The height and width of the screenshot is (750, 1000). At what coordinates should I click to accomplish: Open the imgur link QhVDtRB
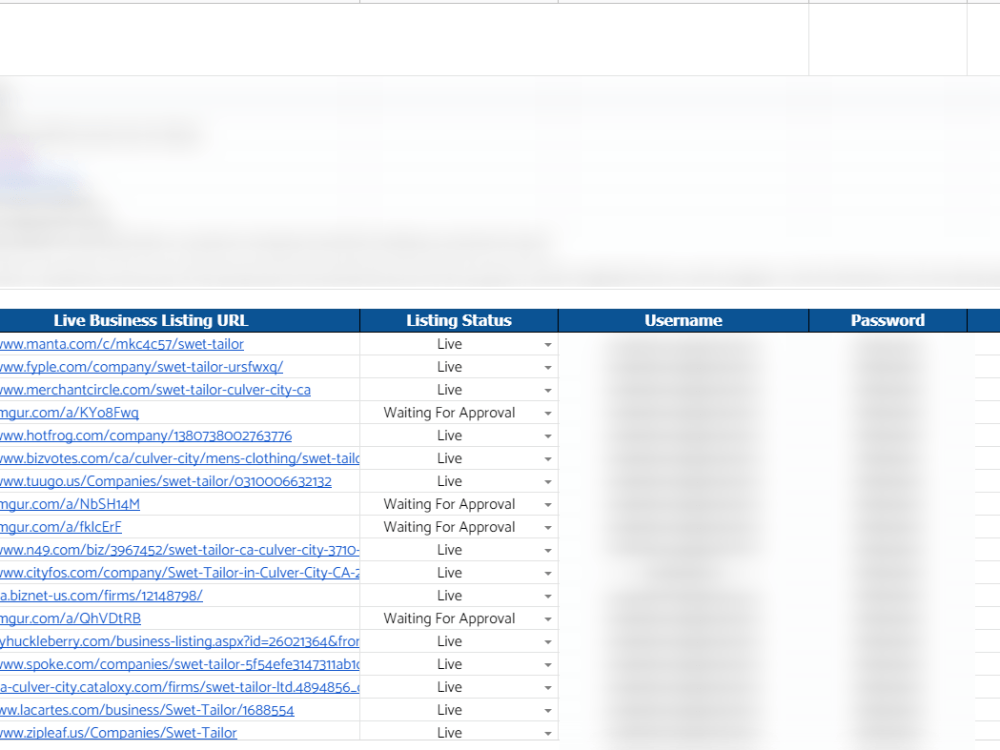[x=71, y=619]
